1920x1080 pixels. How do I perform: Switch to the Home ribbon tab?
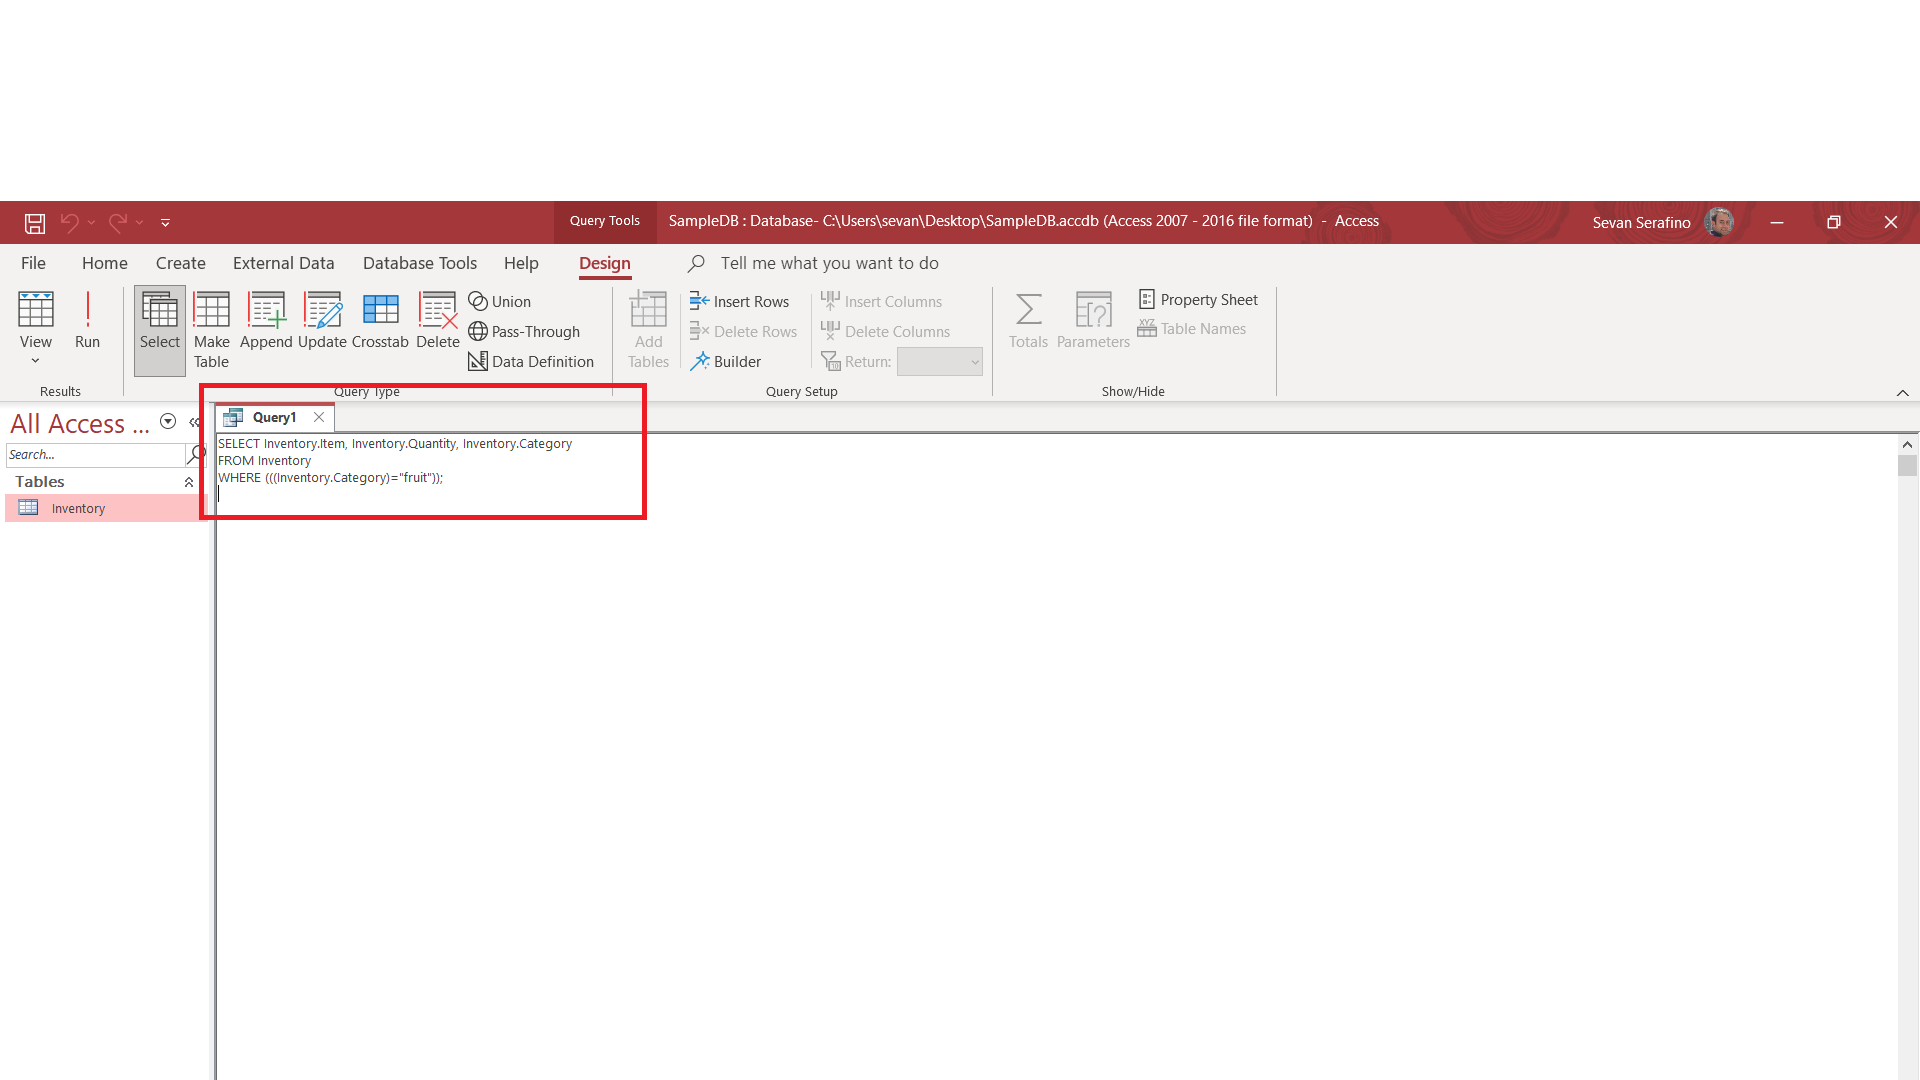click(x=105, y=263)
